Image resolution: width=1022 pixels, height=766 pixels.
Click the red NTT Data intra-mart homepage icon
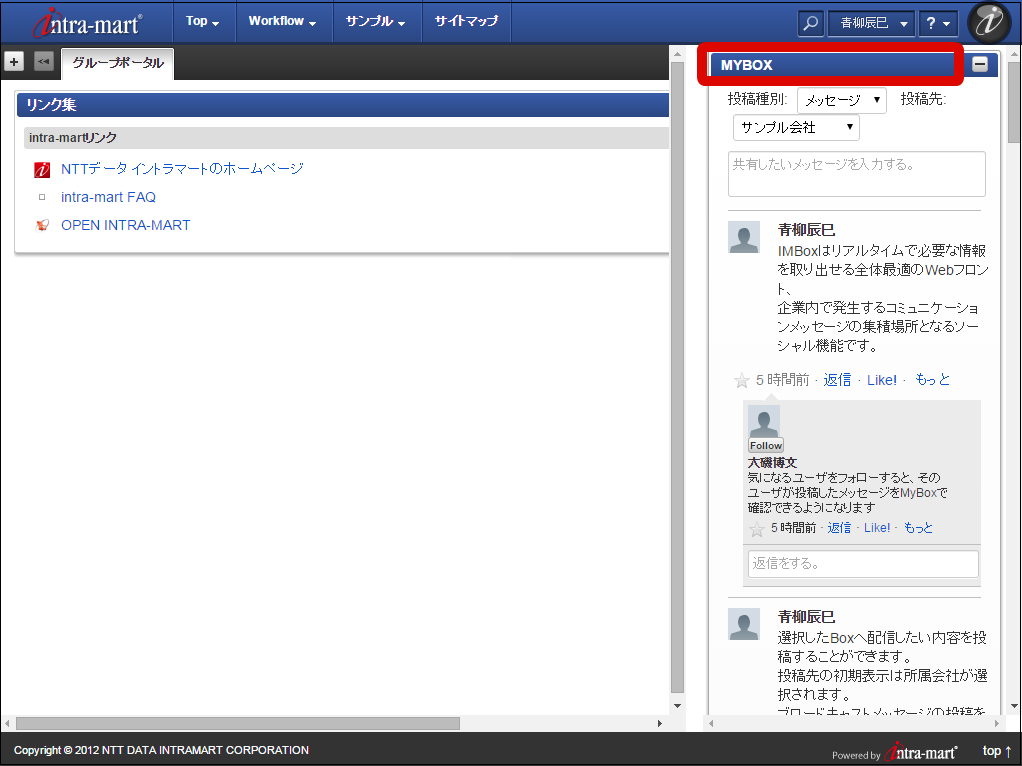point(42,170)
